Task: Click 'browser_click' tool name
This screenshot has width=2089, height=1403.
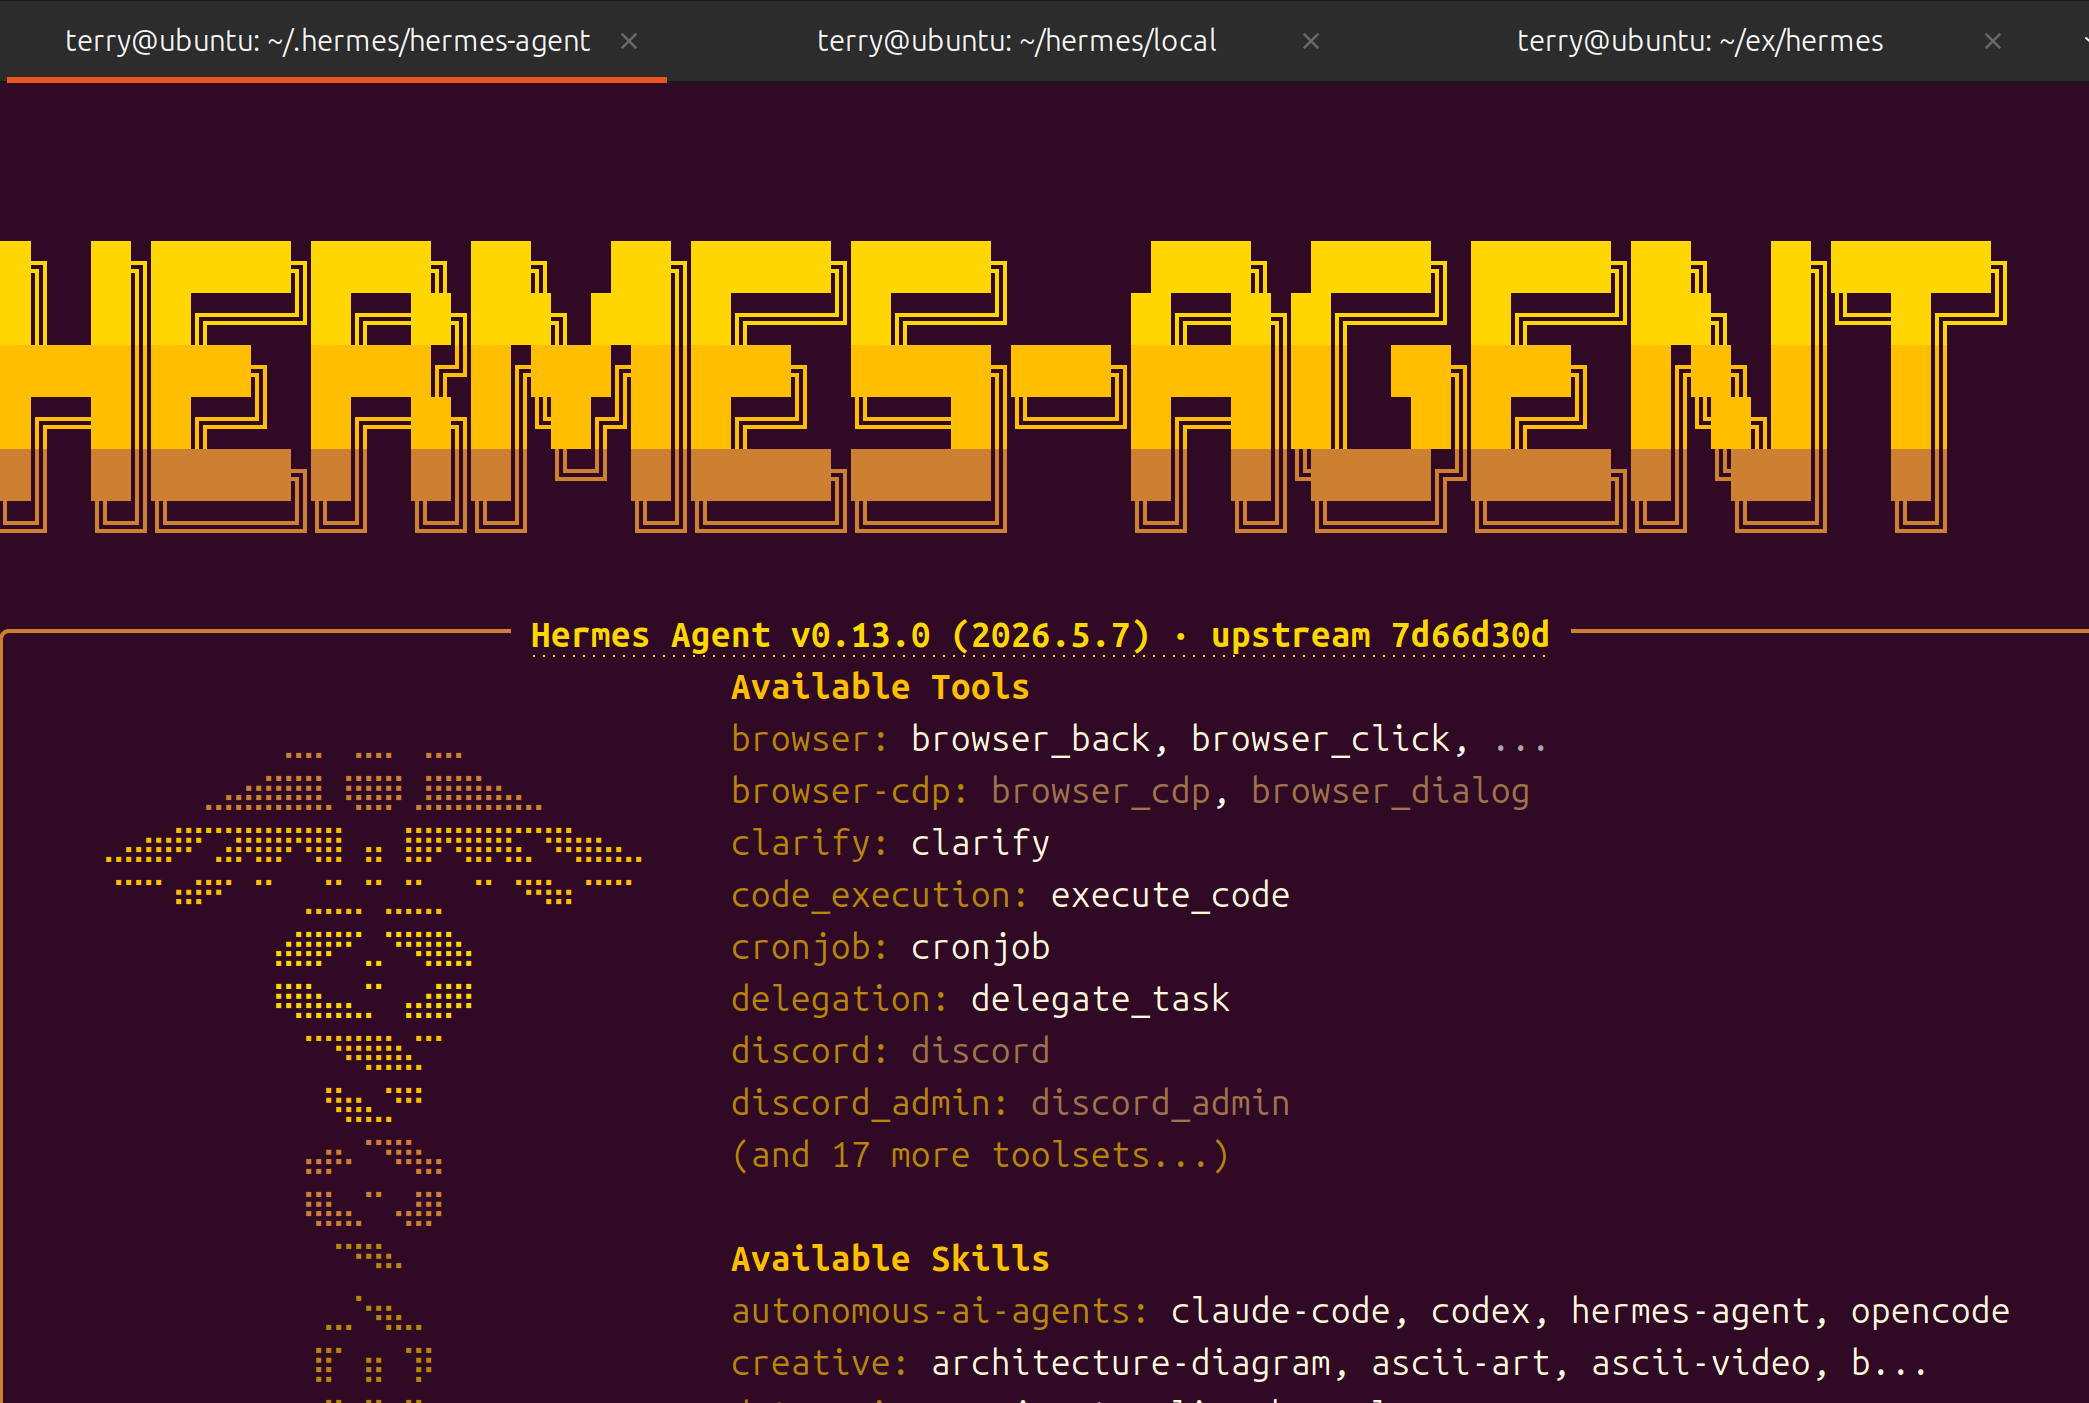Action: [x=1320, y=739]
